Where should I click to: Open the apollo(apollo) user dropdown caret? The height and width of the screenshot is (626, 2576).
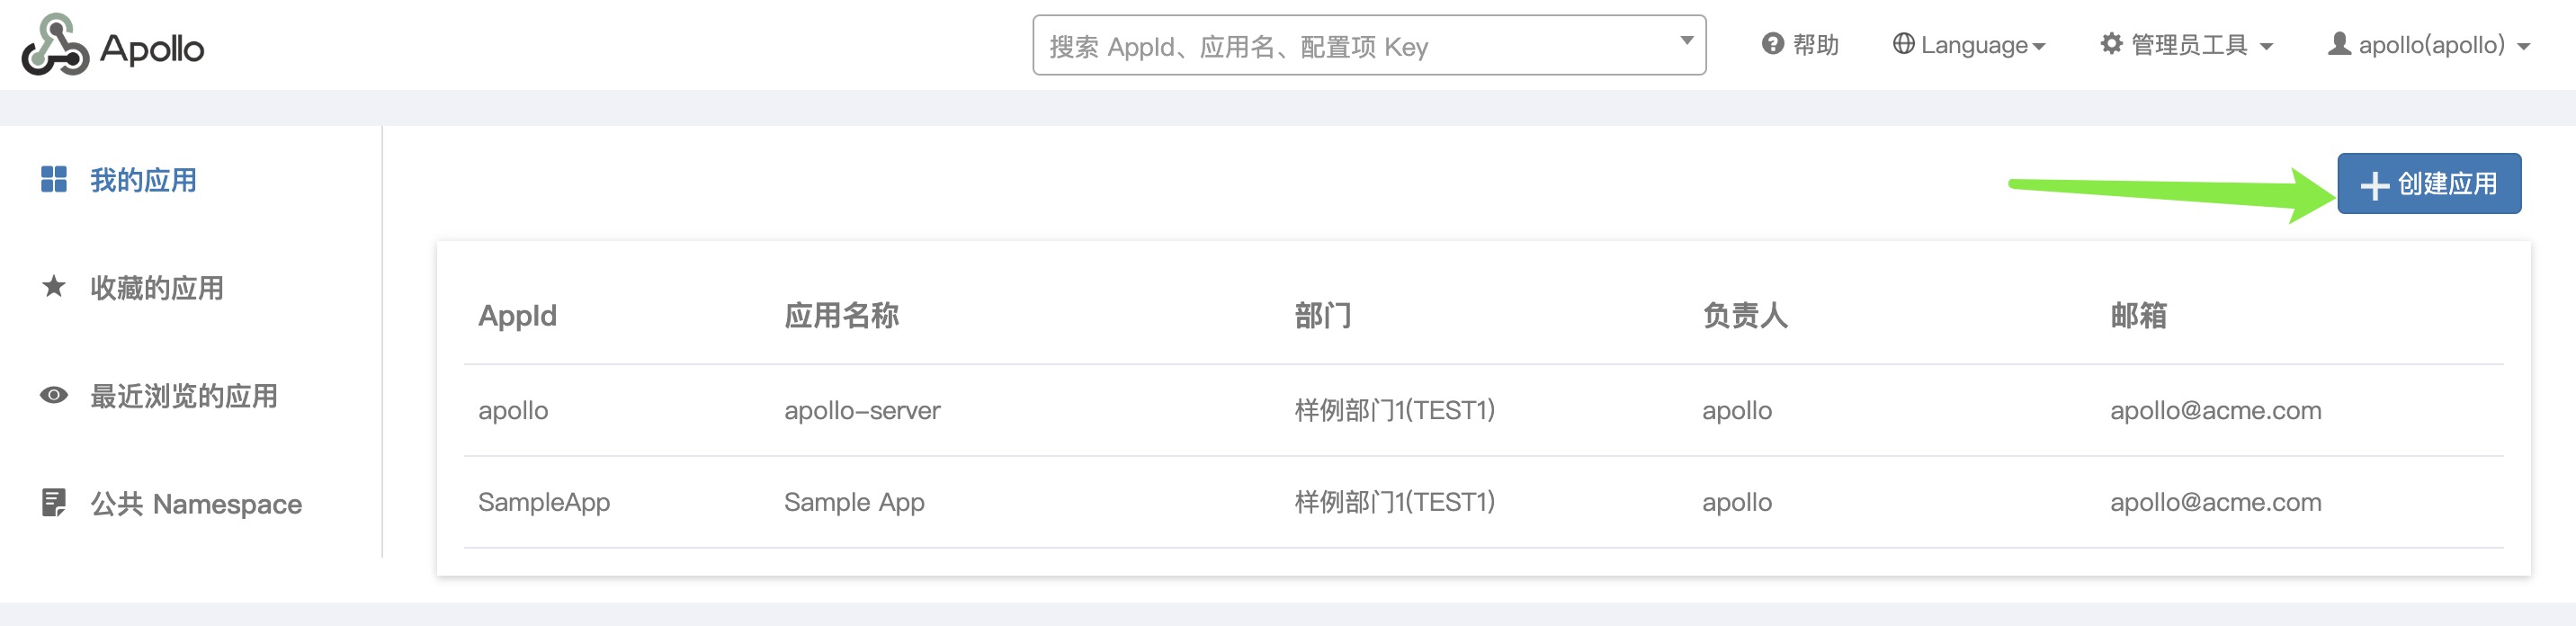click(x=2523, y=47)
